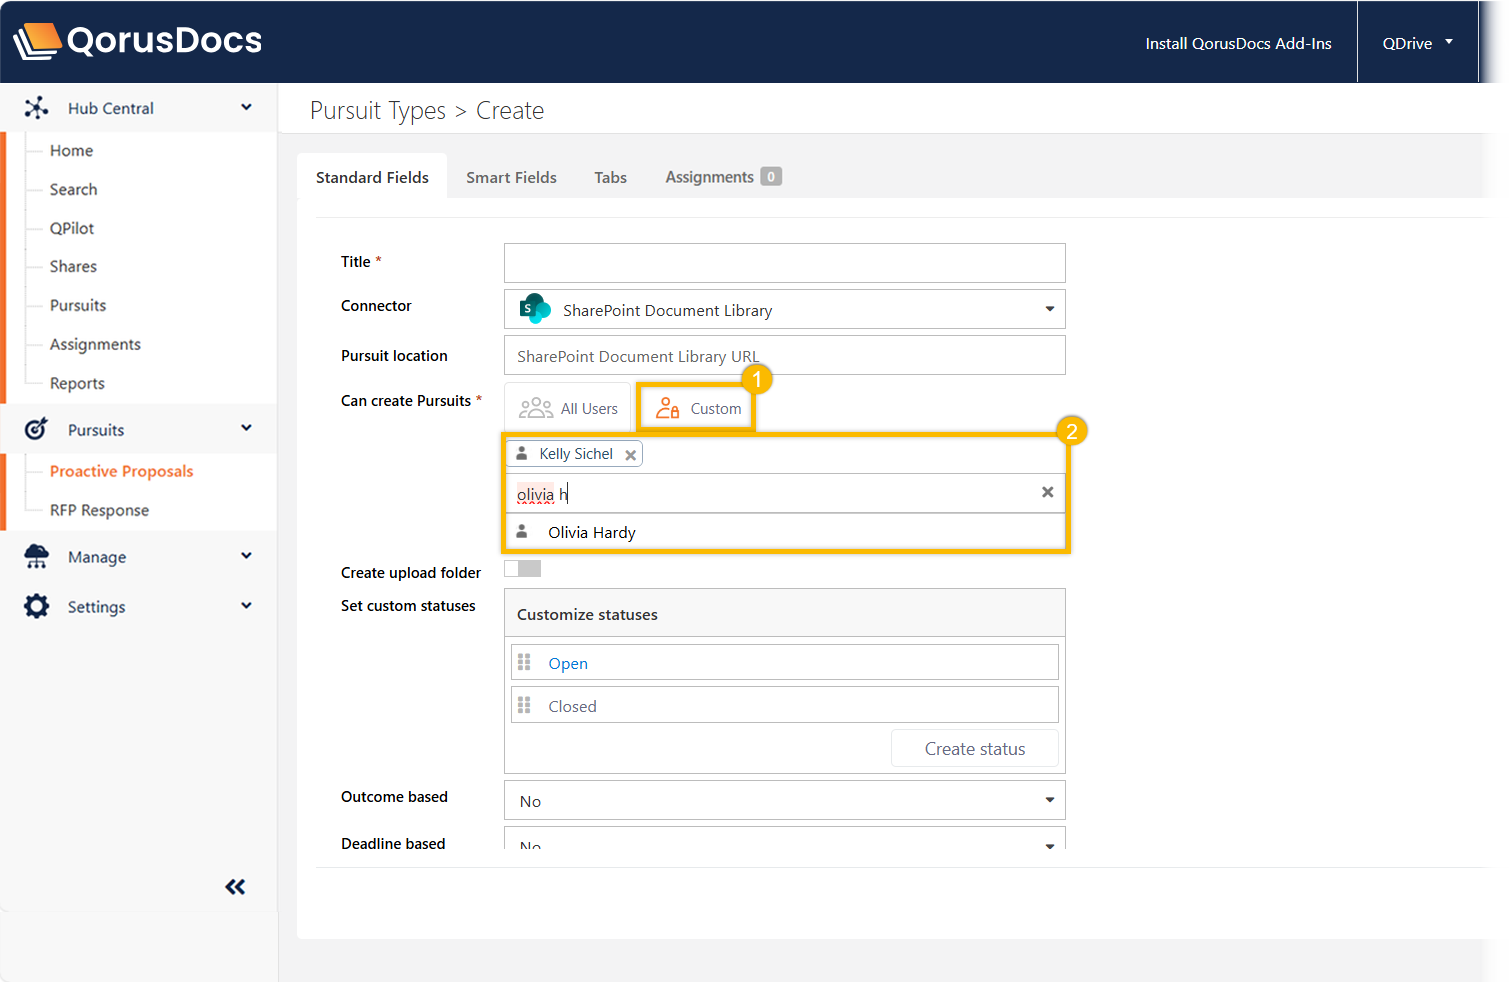This screenshot has width=1509, height=982.
Task: Click the Create status button
Action: tap(974, 749)
